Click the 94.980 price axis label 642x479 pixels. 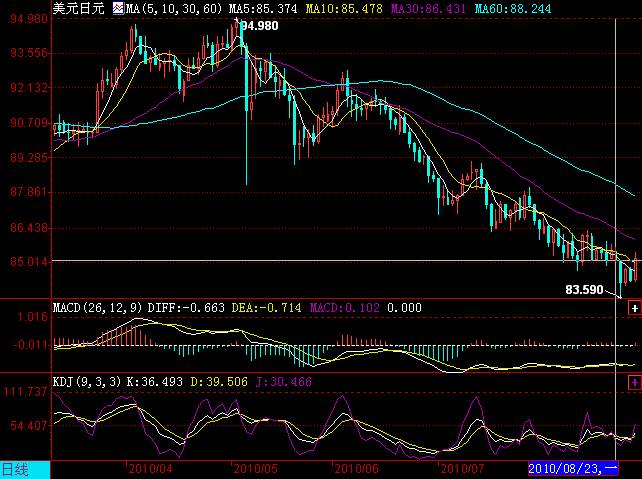(29, 19)
